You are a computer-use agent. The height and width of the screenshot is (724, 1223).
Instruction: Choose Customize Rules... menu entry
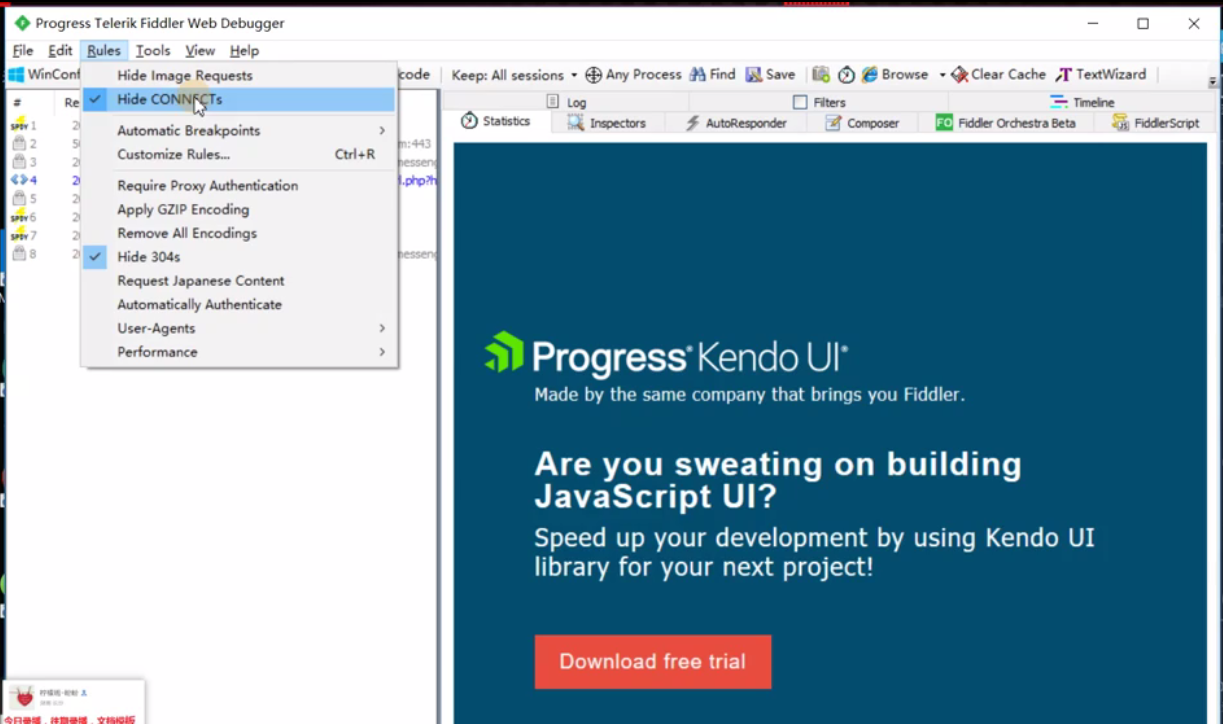click(238, 155)
